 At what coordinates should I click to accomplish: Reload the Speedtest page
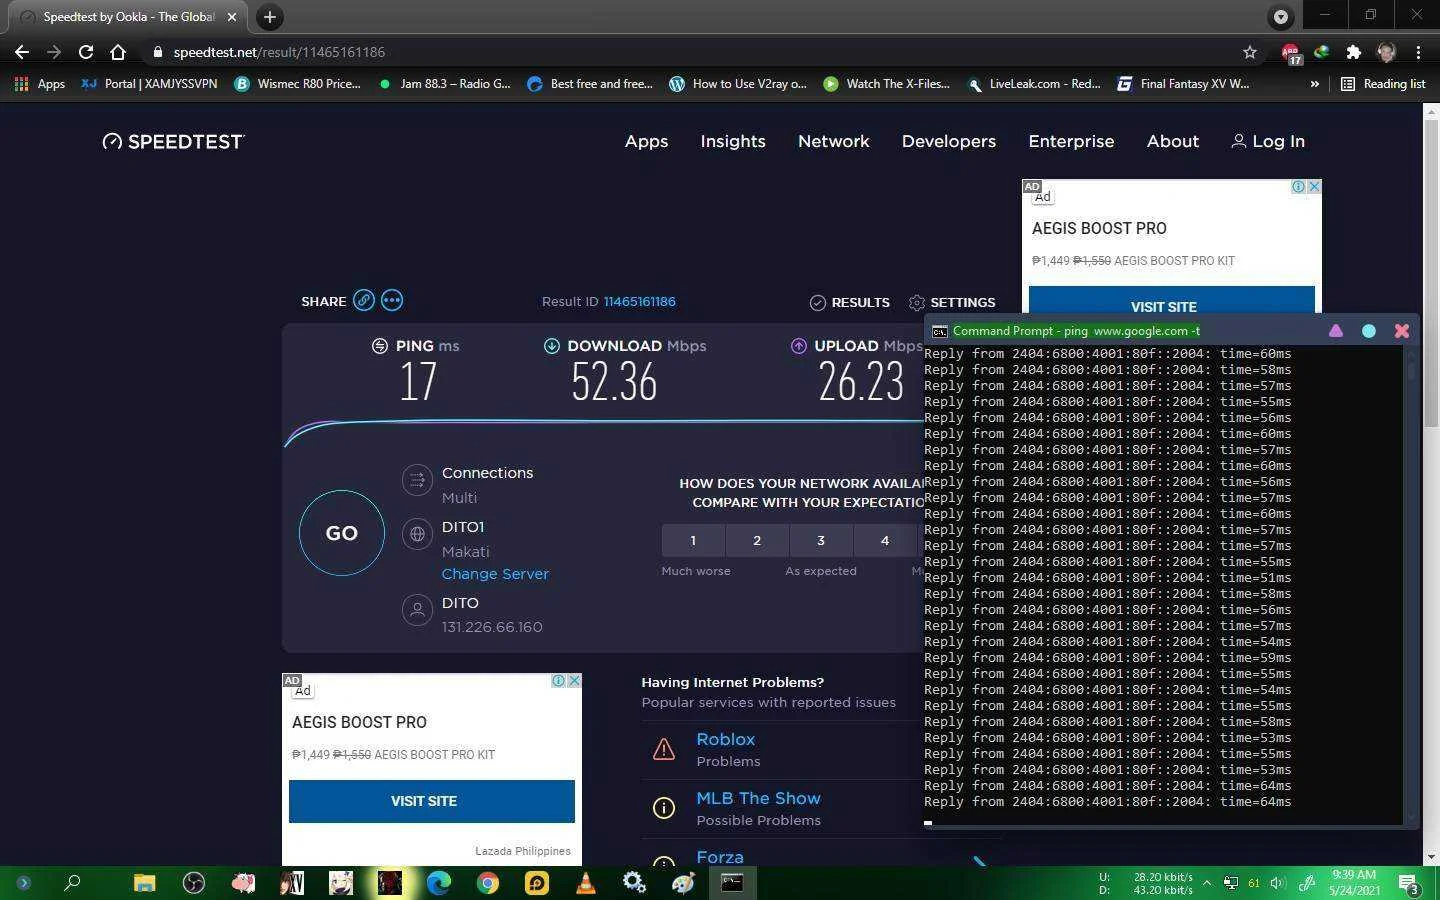(x=86, y=52)
